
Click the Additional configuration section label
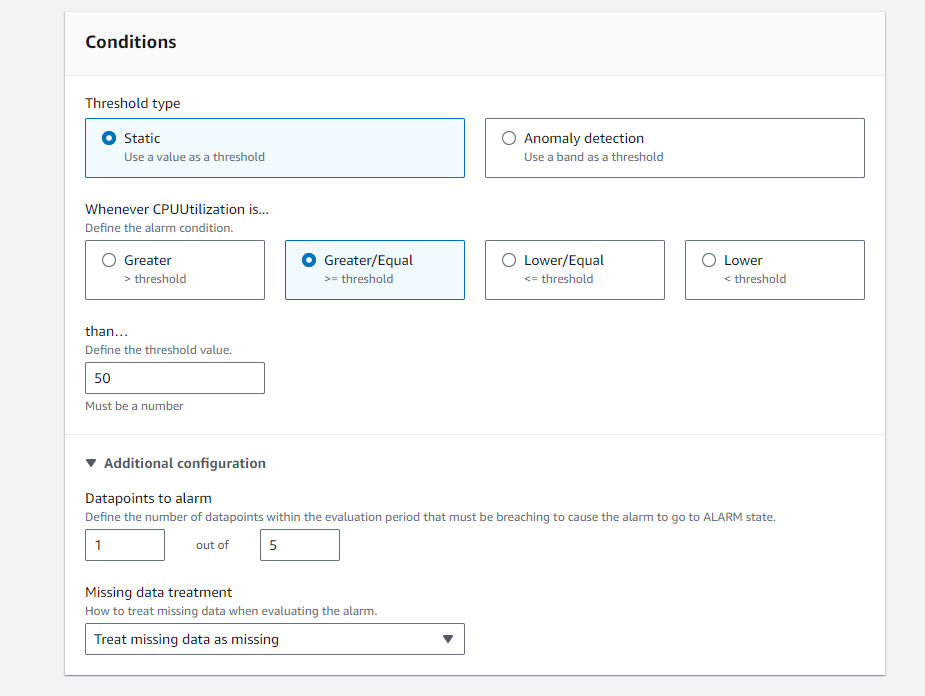tap(185, 463)
